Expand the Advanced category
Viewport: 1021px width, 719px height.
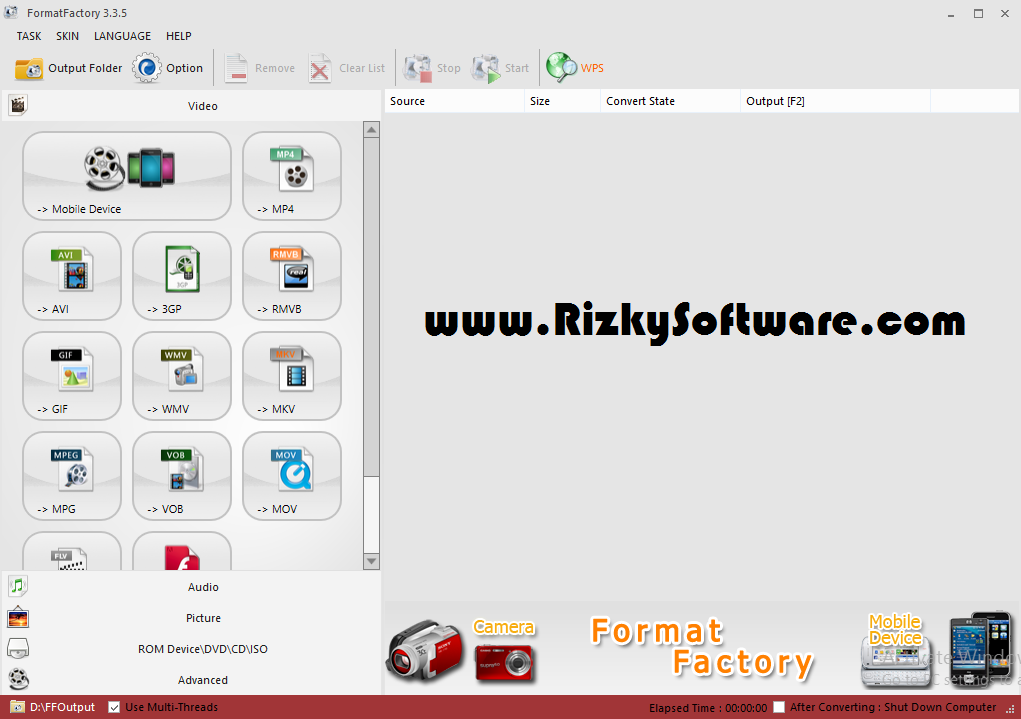coord(191,680)
